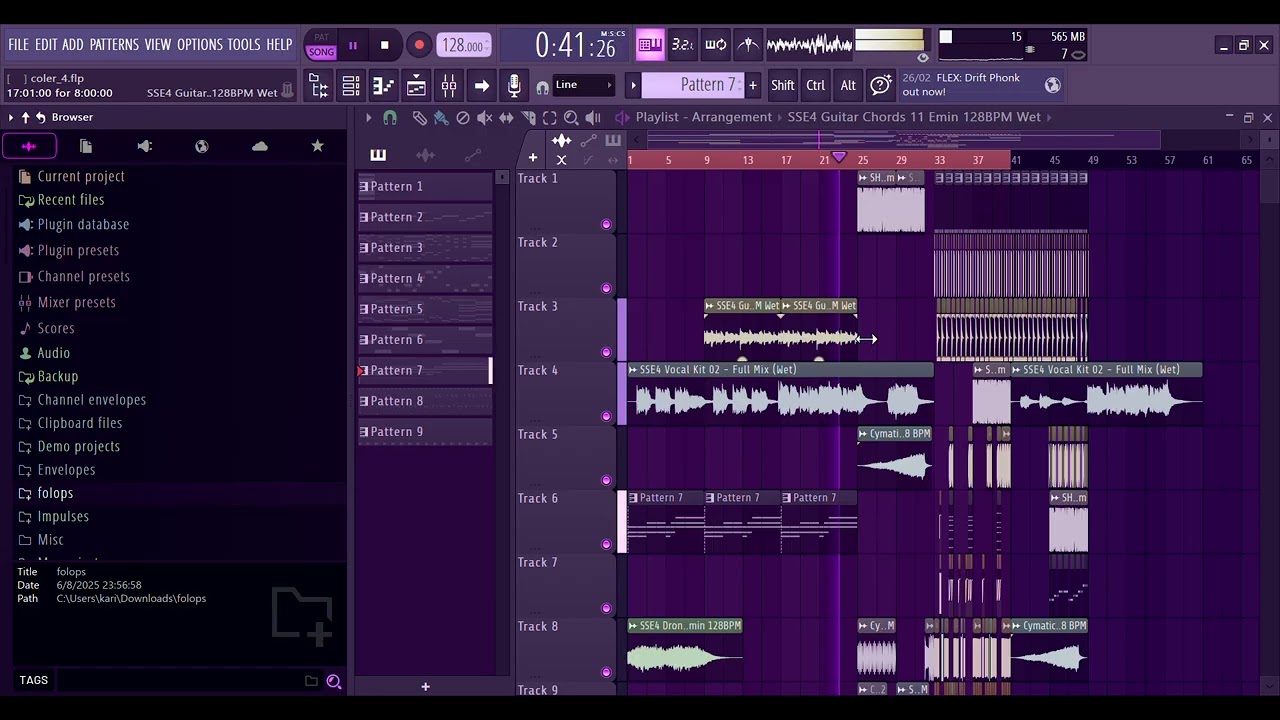
Task: Click the Shift modifier button
Action: pos(783,86)
